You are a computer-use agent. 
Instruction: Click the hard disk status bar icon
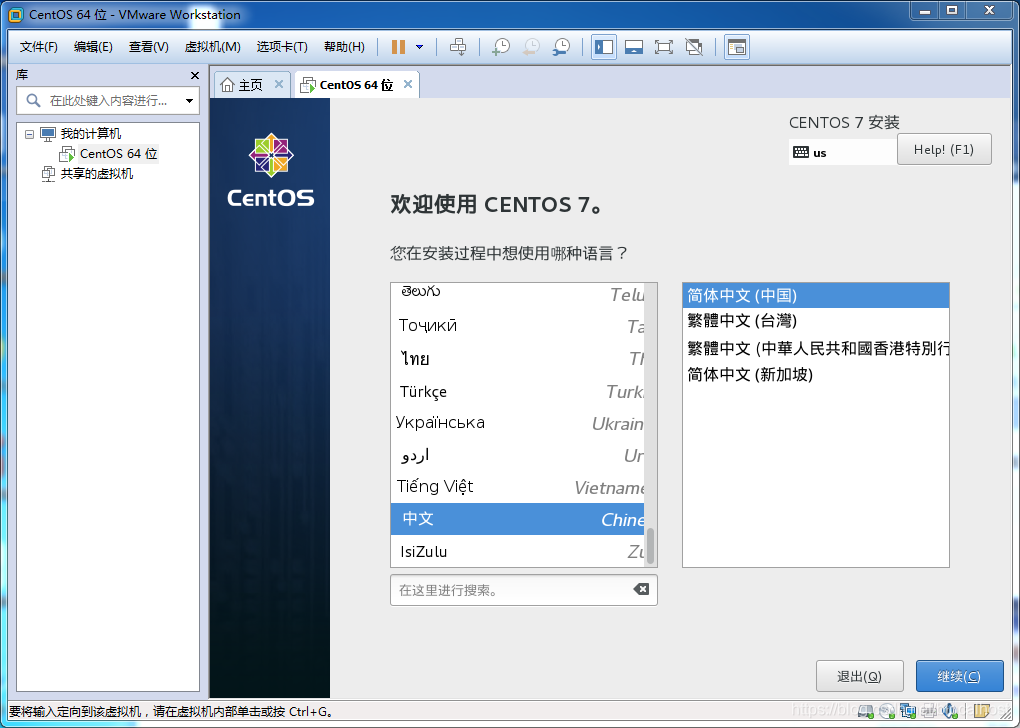click(x=866, y=711)
